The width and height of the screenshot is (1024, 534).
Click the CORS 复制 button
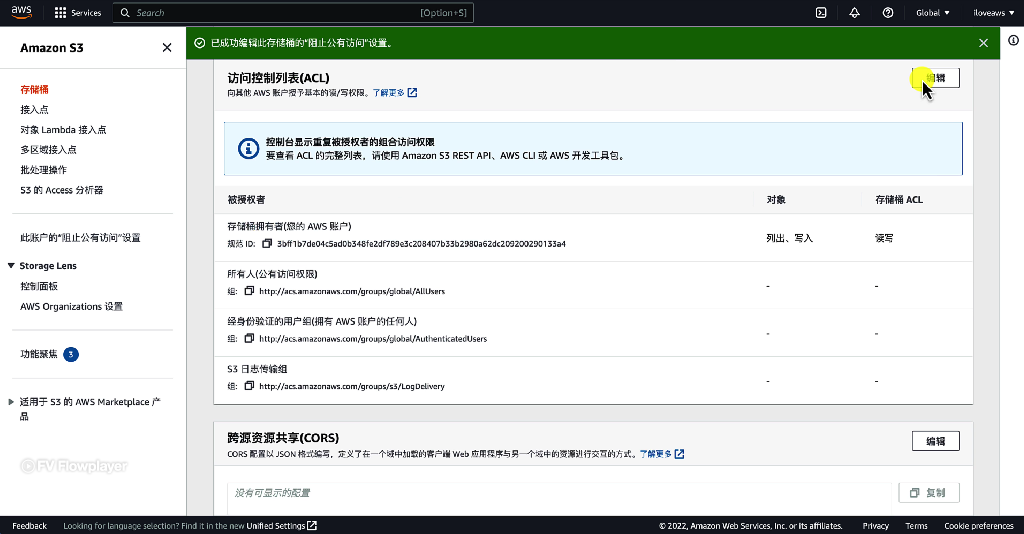click(x=929, y=493)
